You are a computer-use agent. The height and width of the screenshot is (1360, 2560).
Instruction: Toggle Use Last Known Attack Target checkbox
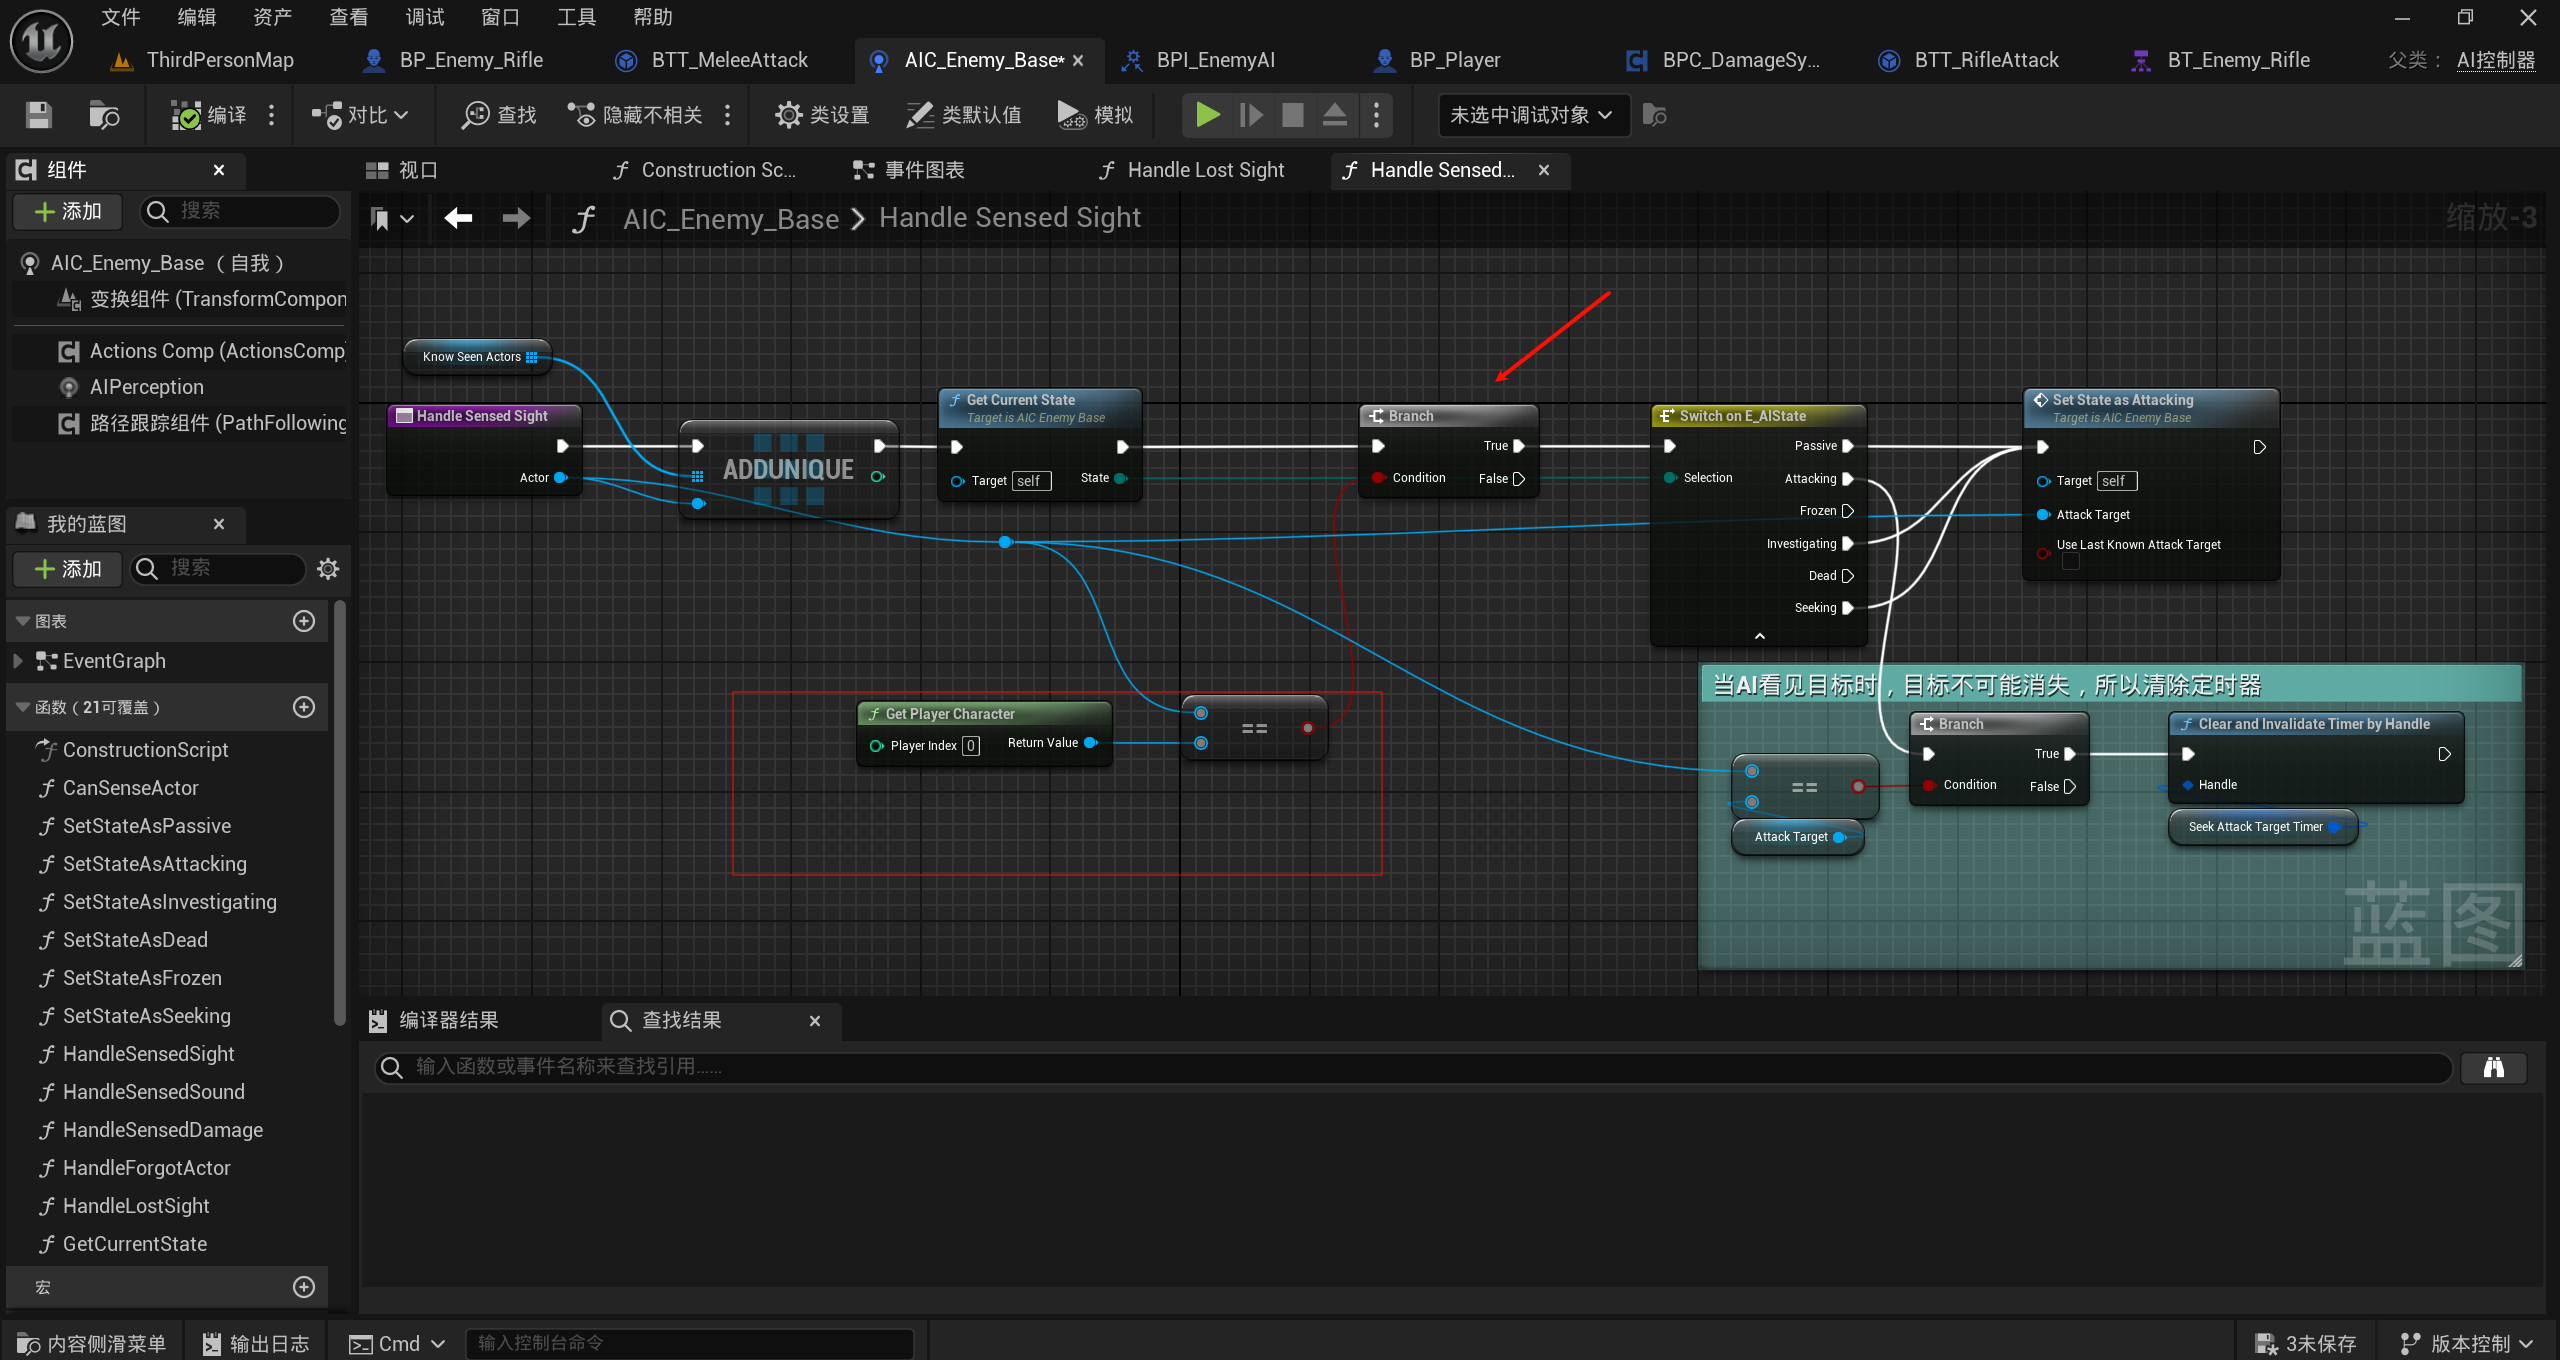click(2071, 562)
